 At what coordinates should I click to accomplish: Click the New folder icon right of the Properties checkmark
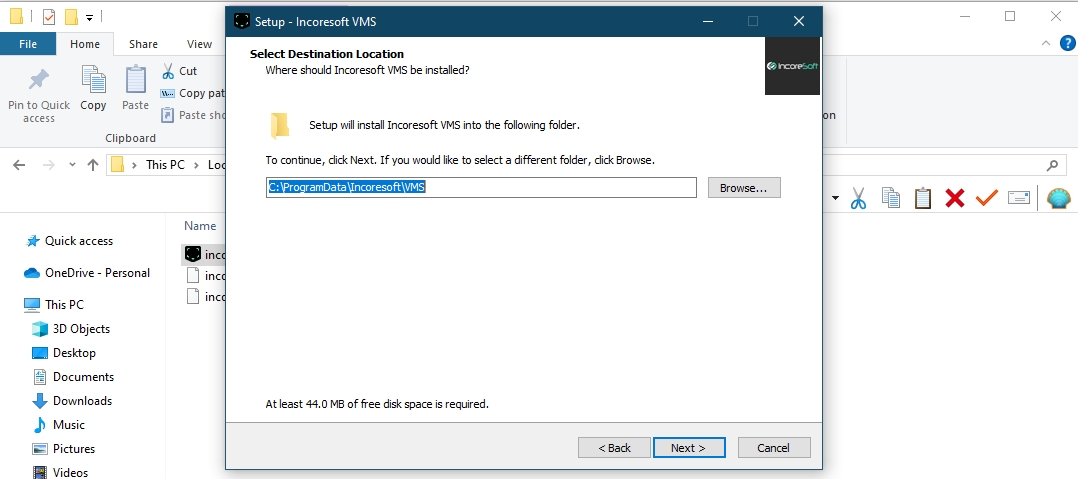click(x=71, y=16)
